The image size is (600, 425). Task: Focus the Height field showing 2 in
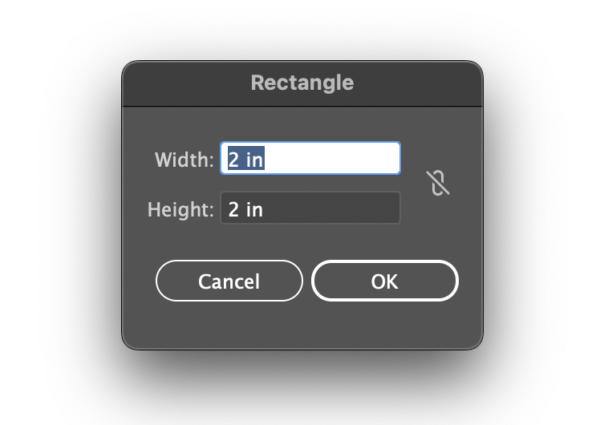tap(310, 209)
